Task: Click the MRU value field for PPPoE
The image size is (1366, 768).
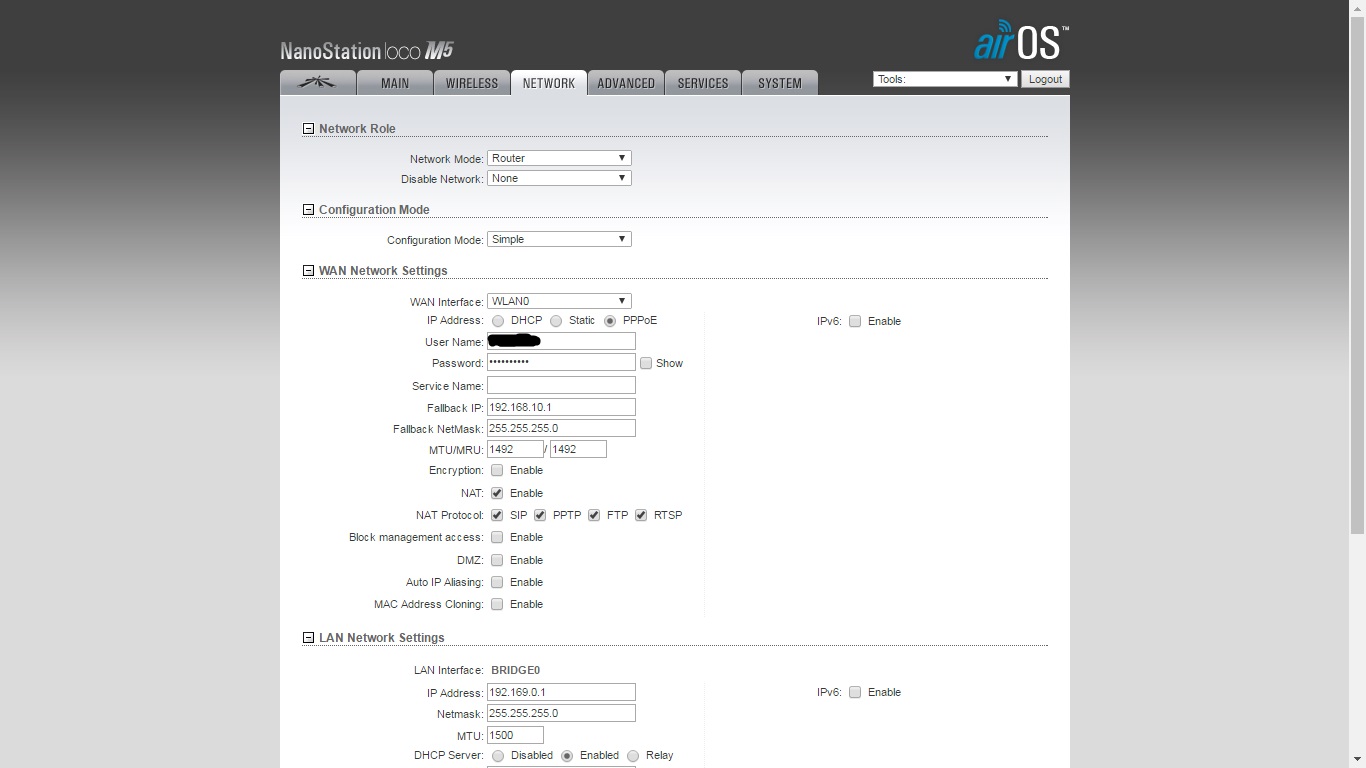Action: (578, 449)
